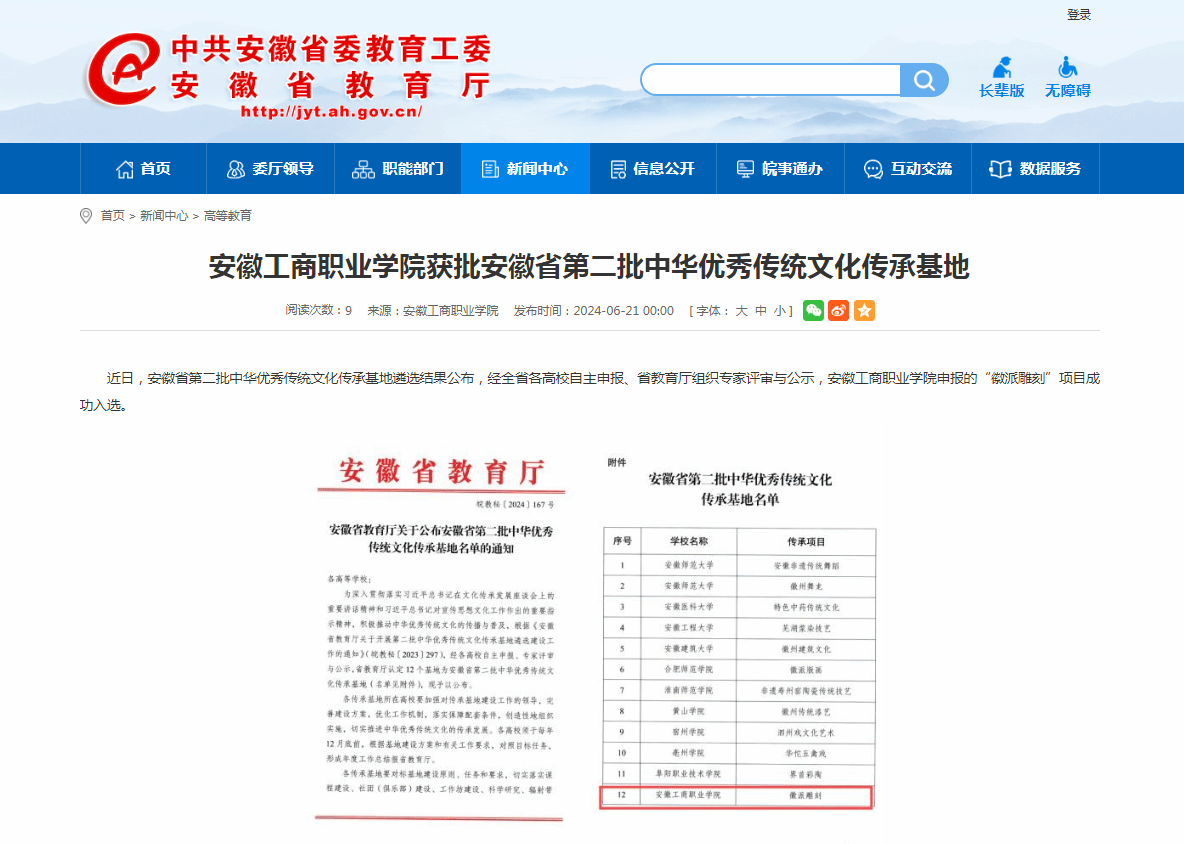Open the 委厅领导 navigation tab

click(x=270, y=168)
